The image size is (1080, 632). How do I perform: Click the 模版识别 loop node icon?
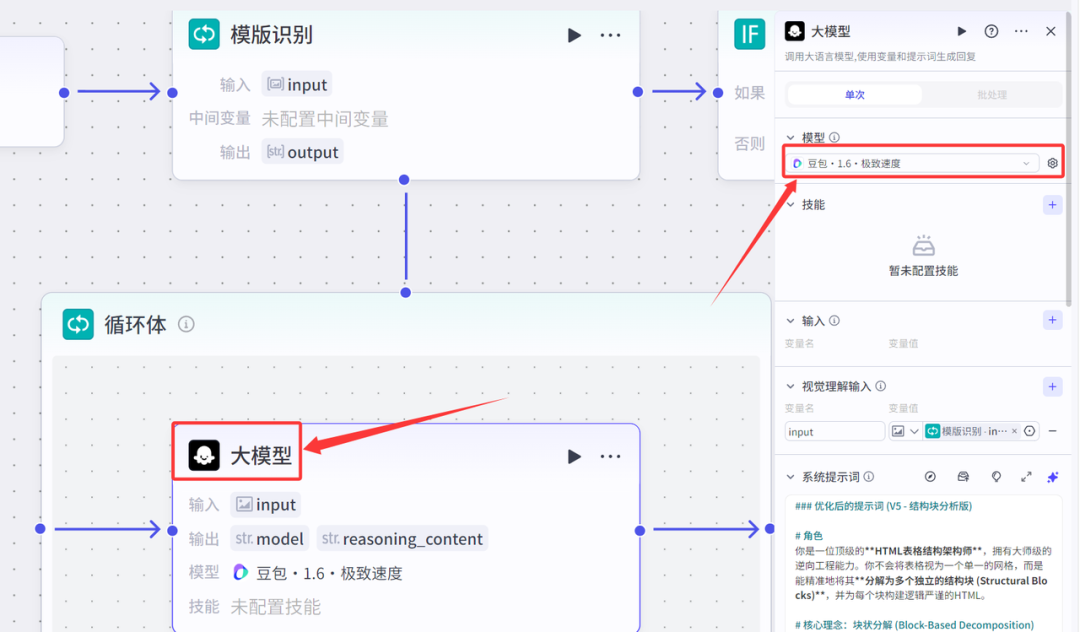tap(204, 34)
